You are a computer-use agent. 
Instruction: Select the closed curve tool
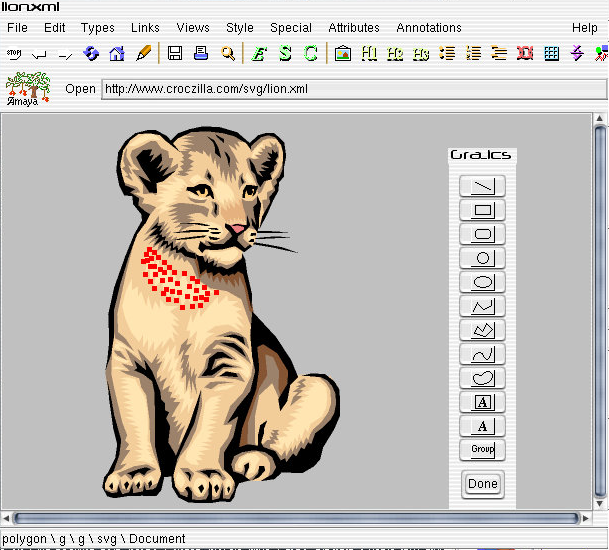coord(482,378)
